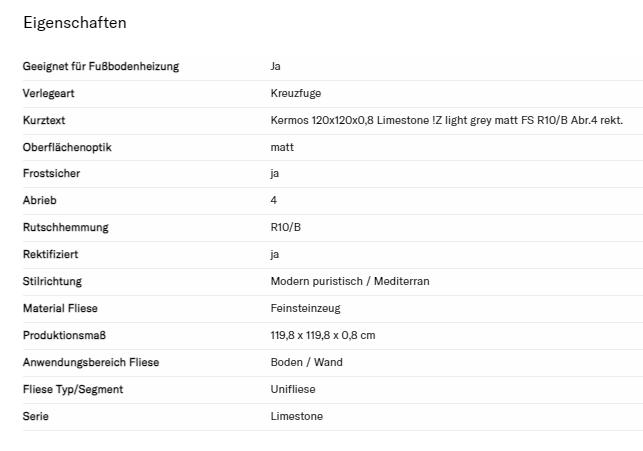Click the R10/B value
Viewport: 643px width, 451px height.
point(285,227)
